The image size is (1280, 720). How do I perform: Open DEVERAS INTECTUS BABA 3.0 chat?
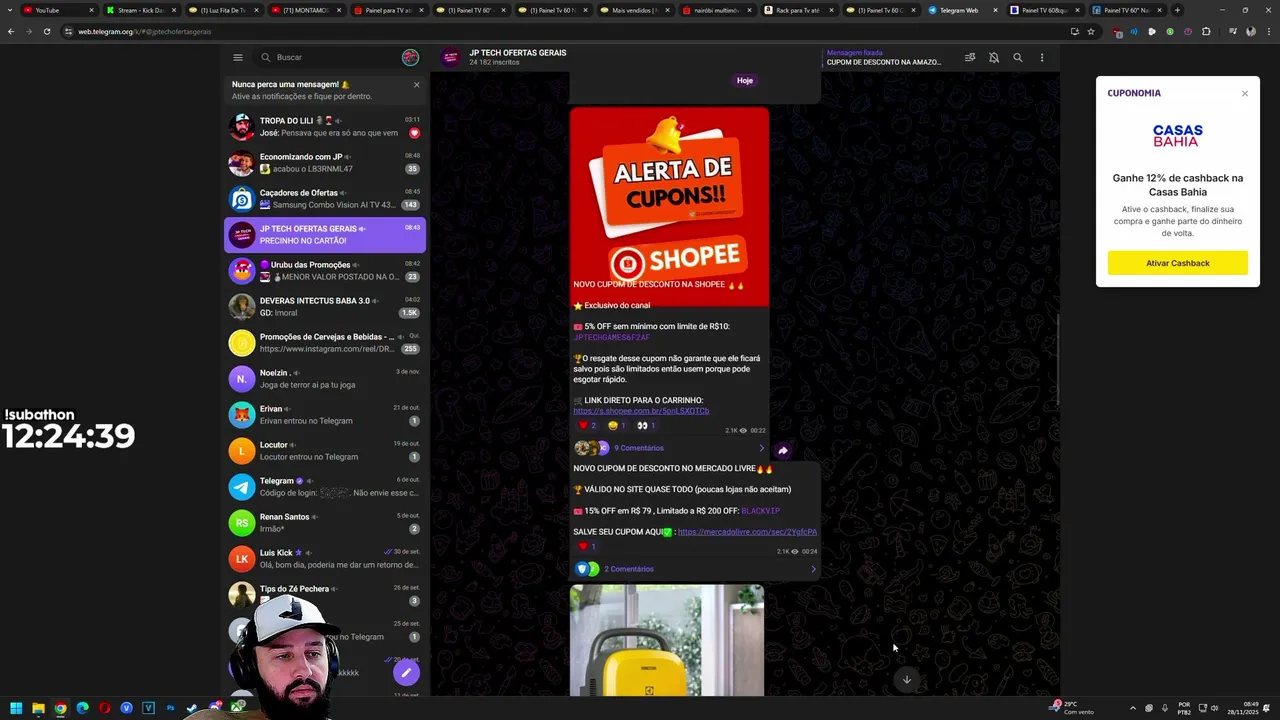325,307
